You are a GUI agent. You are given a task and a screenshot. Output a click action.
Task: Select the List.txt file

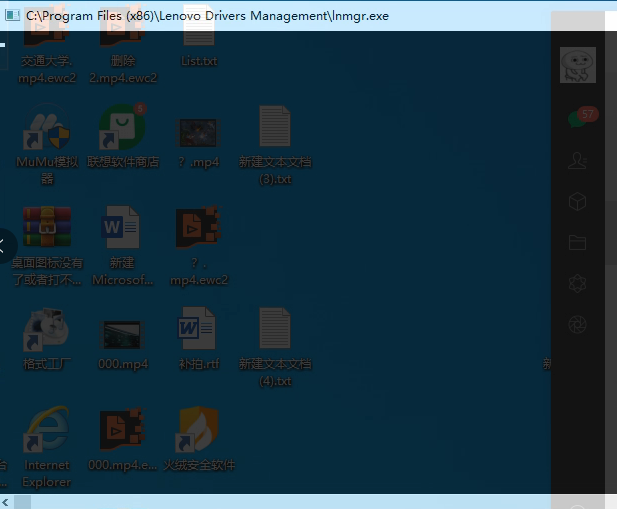pyautogui.click(x=199, y=35)
